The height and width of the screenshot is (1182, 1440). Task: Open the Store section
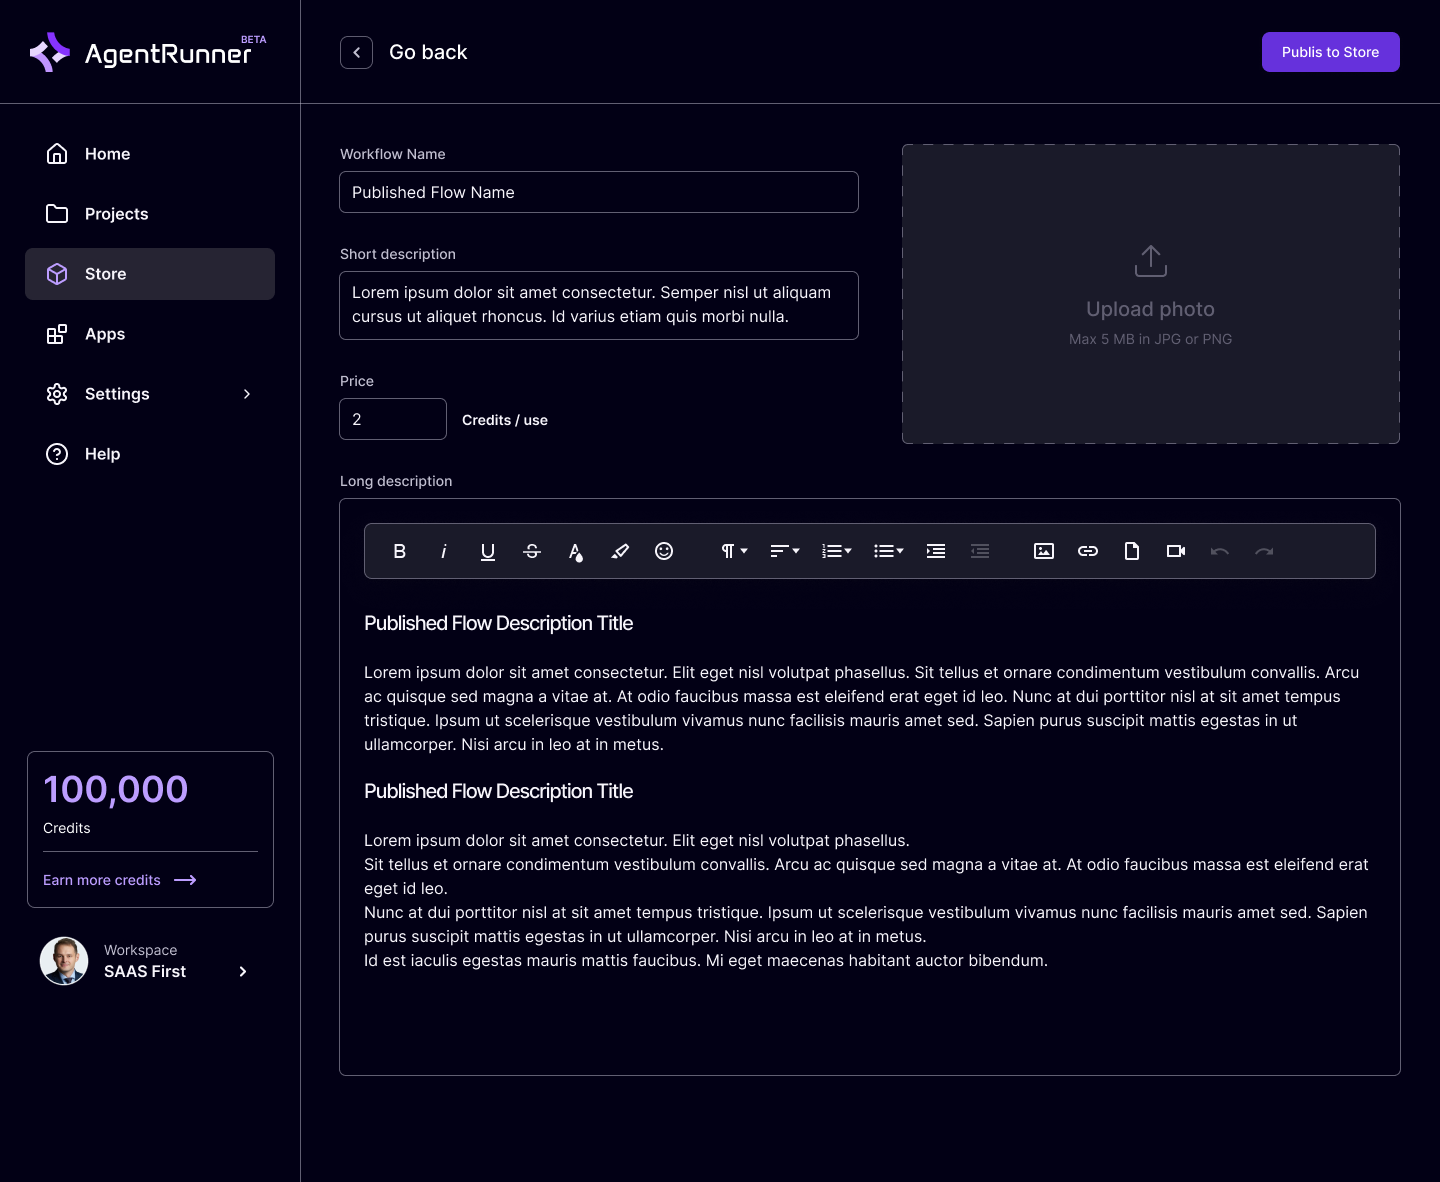[x=105, y=273]
